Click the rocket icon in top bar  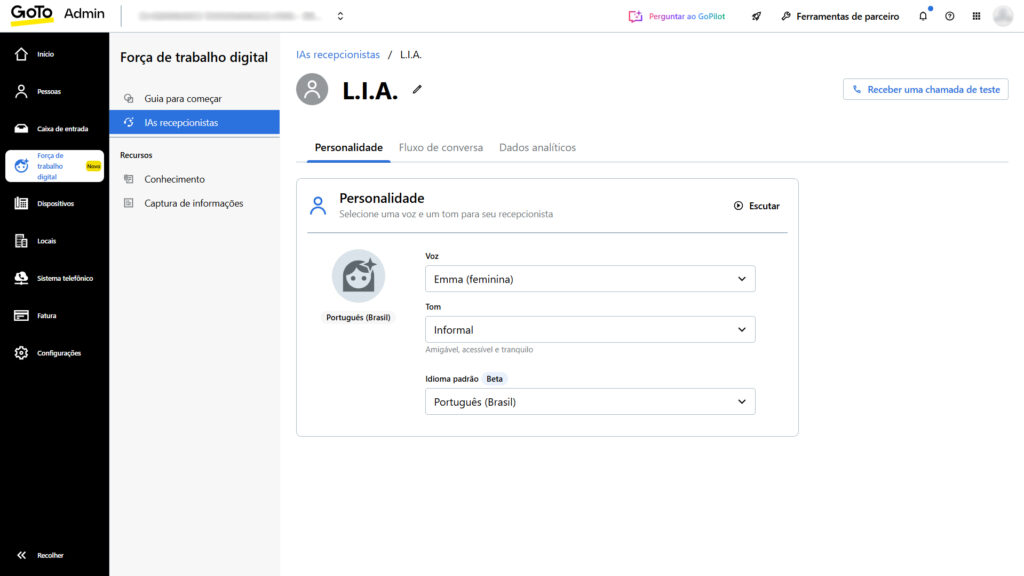coord(757,16)
